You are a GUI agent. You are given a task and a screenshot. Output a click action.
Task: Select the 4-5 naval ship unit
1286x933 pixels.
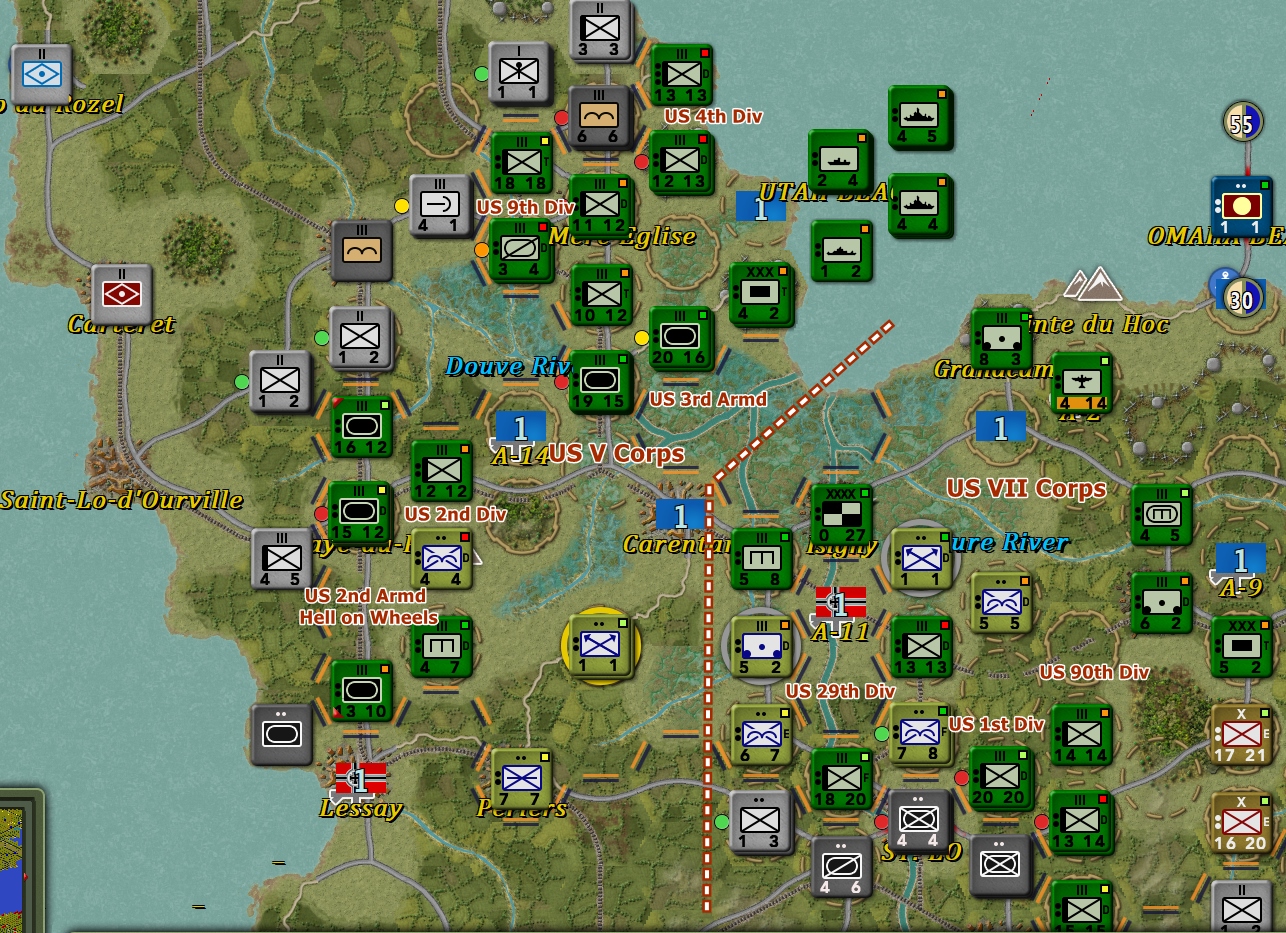pyautogui.click(x=919, y=118)
